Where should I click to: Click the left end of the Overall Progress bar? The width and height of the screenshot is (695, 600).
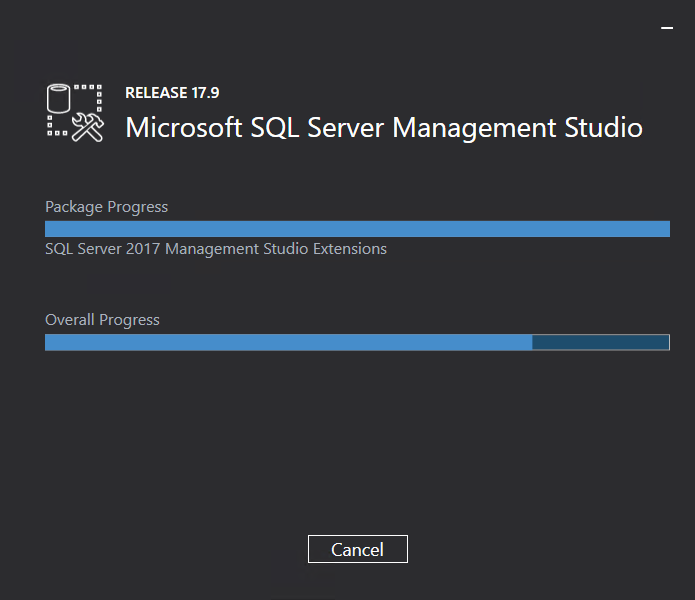pyautogui.click(x=50, y=343)
